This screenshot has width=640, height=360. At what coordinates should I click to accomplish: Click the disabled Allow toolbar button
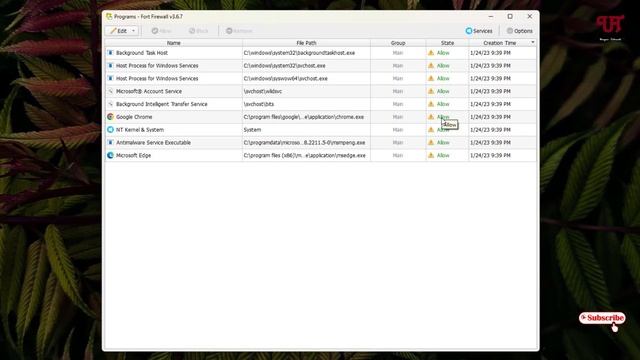point(162,31)
